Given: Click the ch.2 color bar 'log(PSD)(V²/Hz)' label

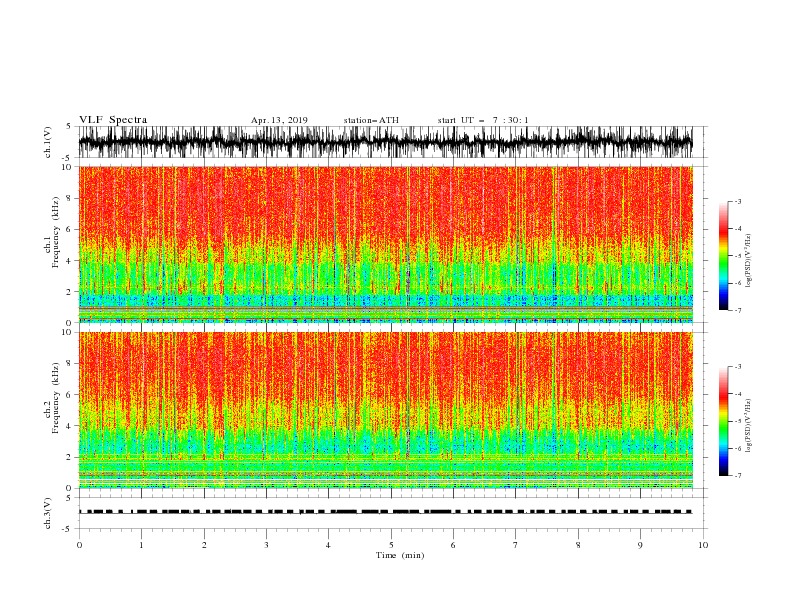Looking at the screenshot, I should (749, 425).
